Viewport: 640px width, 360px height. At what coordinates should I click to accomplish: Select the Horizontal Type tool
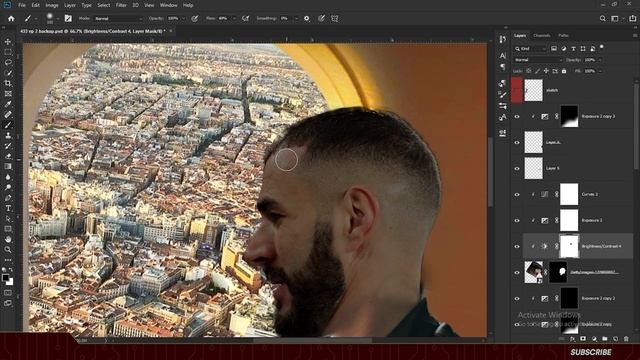click(8, 208)
